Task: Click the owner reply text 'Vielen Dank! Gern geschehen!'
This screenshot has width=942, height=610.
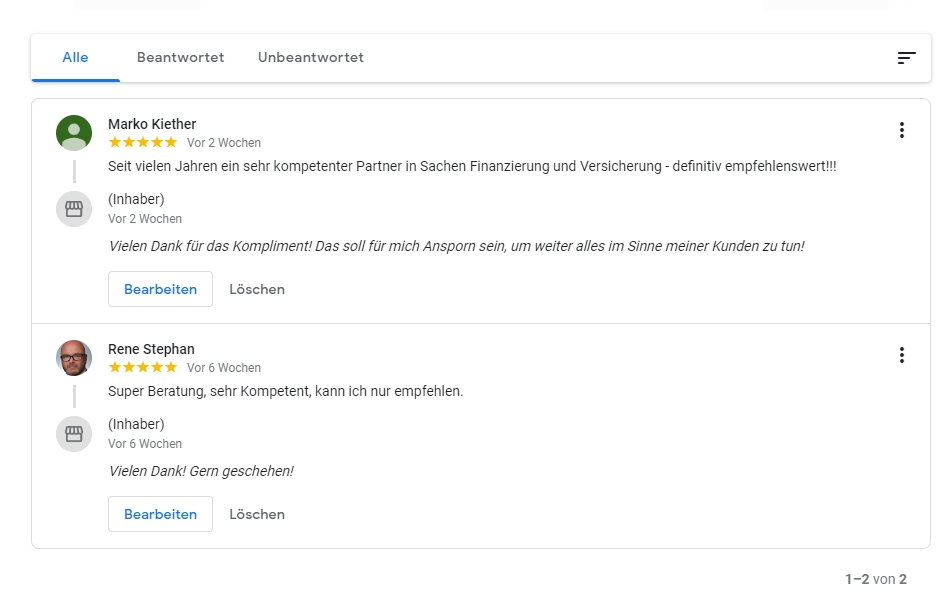Action: coord(201,471)
